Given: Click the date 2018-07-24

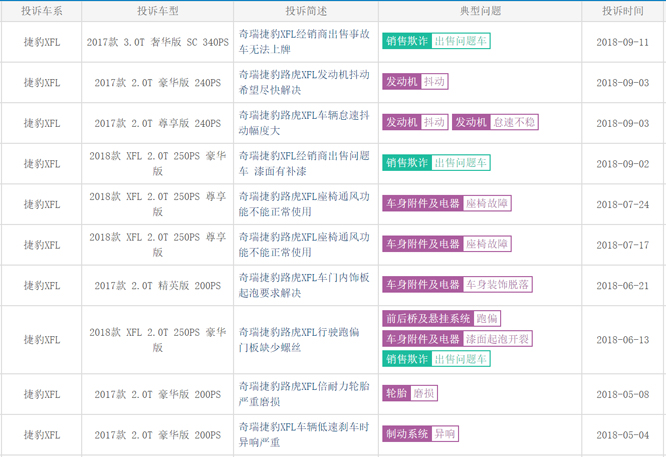Looking at the screenshot, I should (623, 205).
